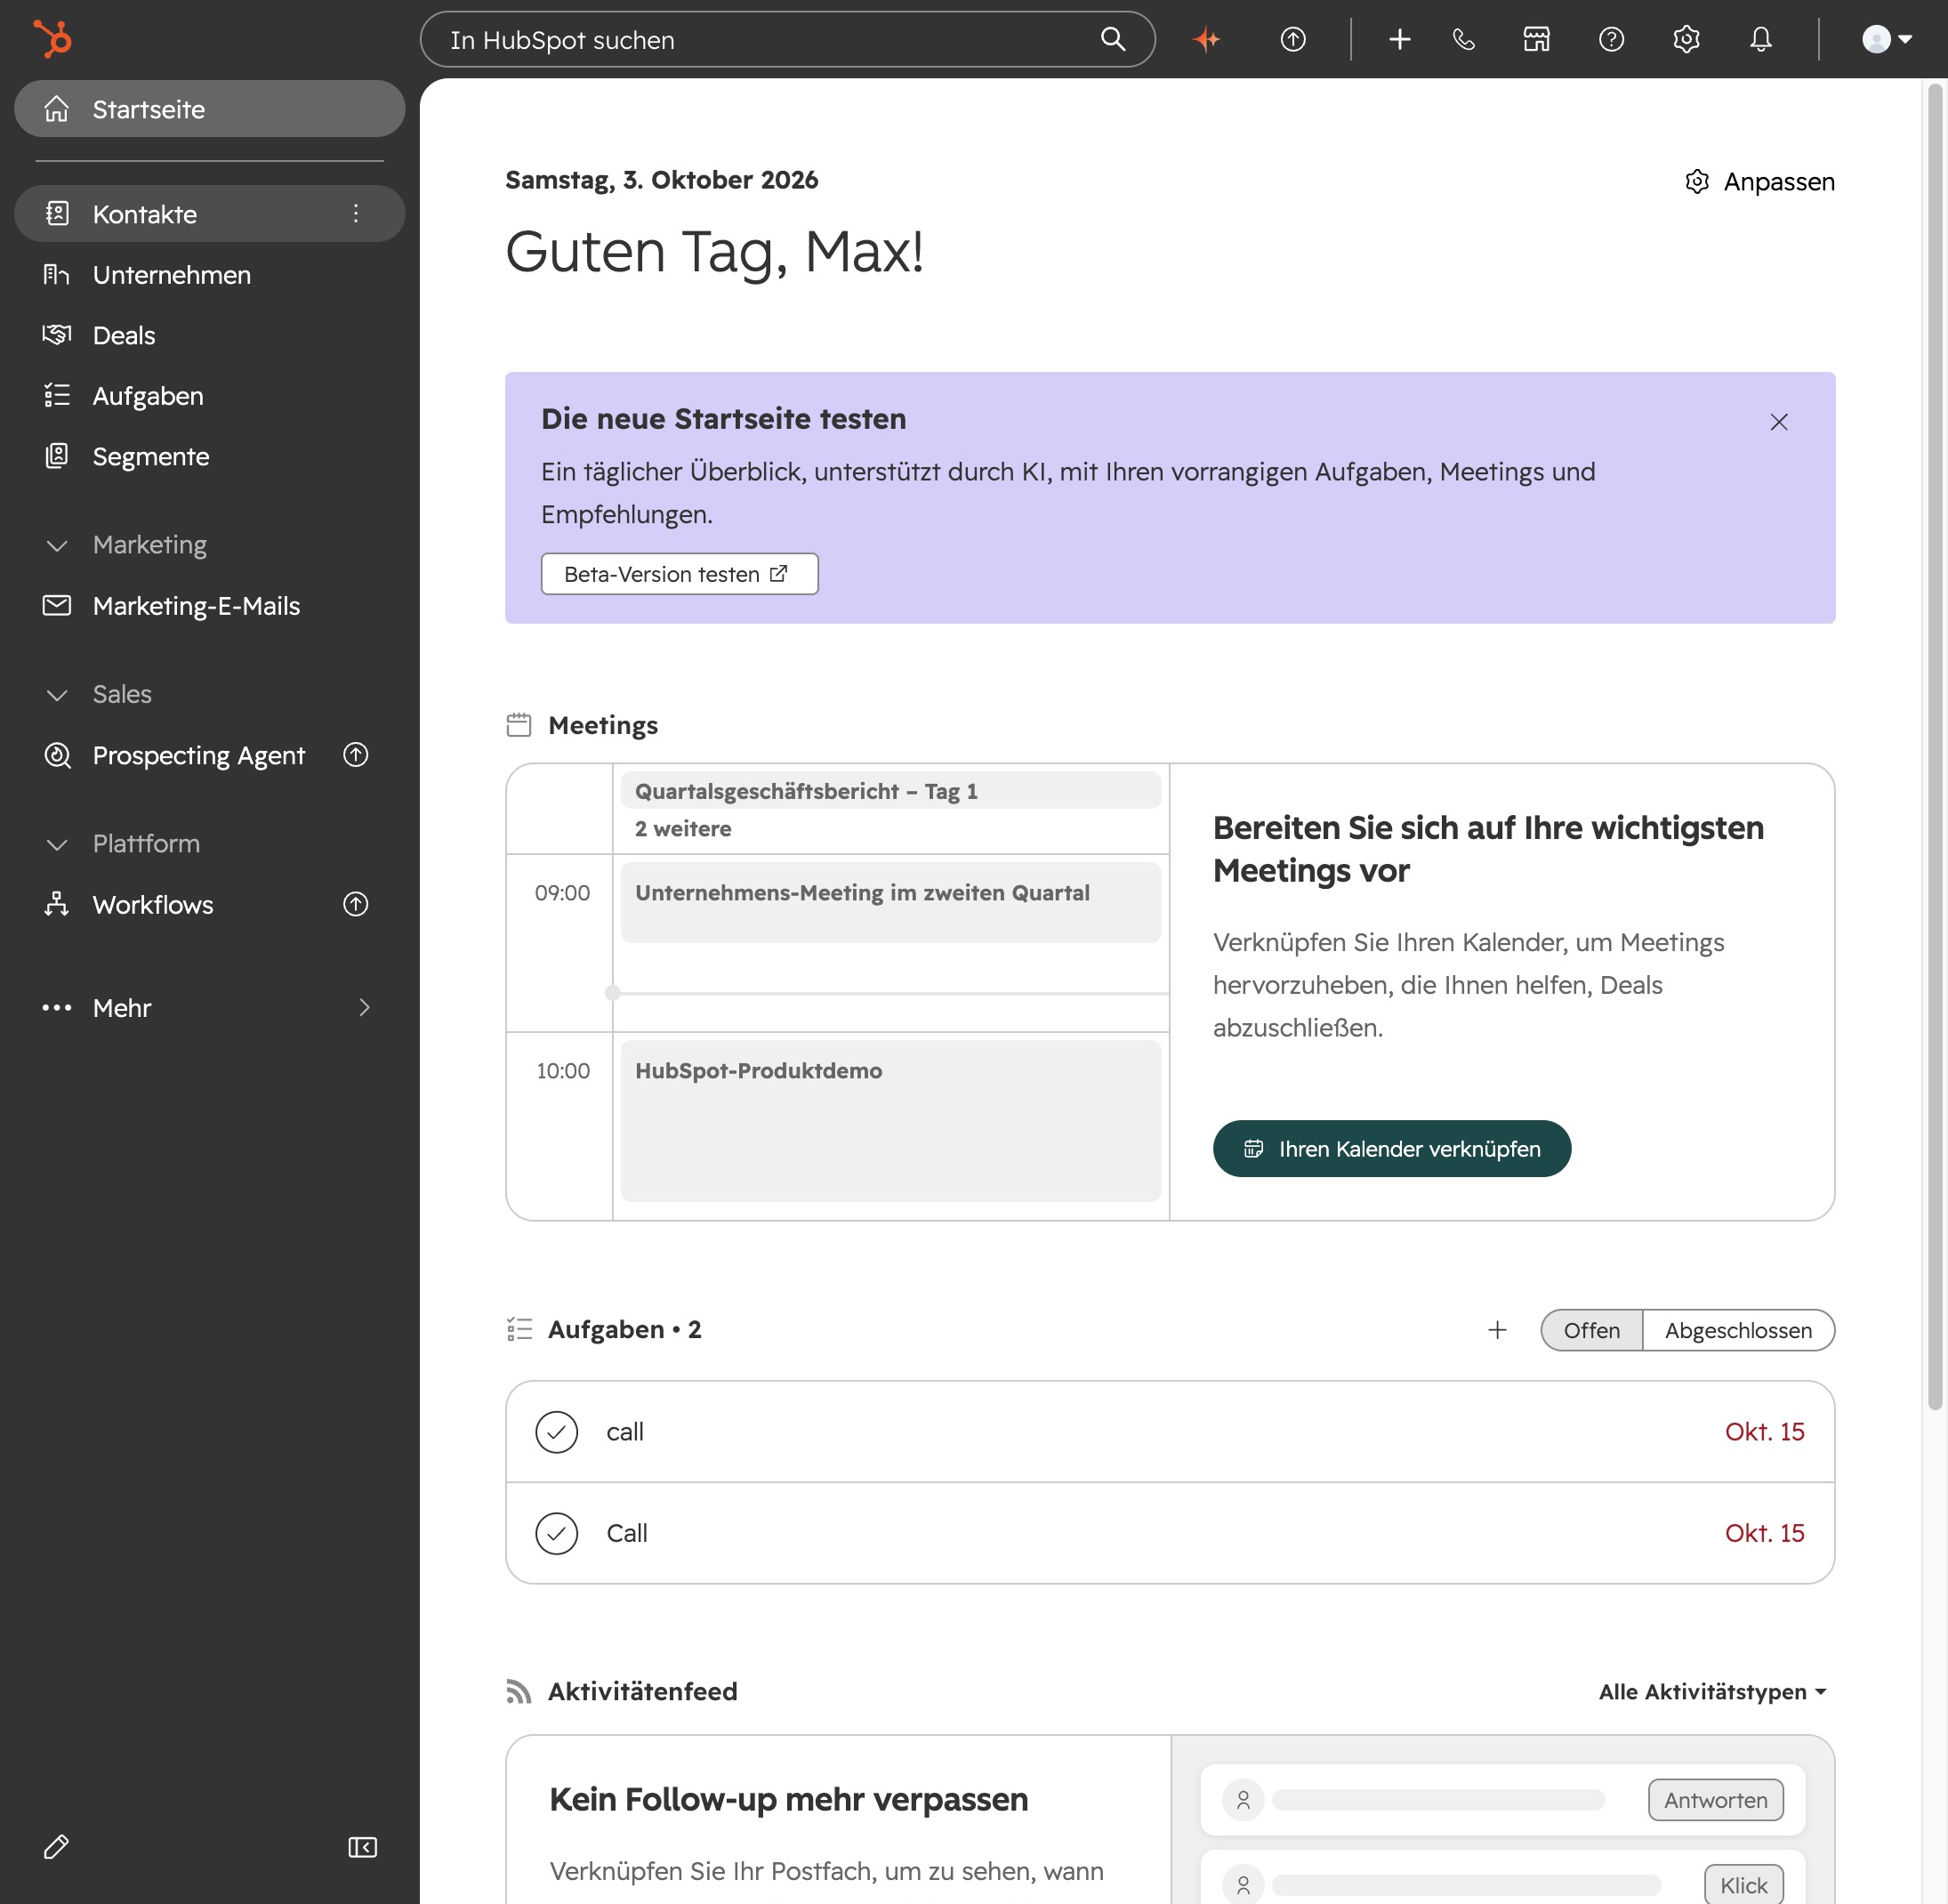Viewport: 1948px width, 1904px height.
Task: Open the create plus menu in top bar
Action: click(1399, 39)
